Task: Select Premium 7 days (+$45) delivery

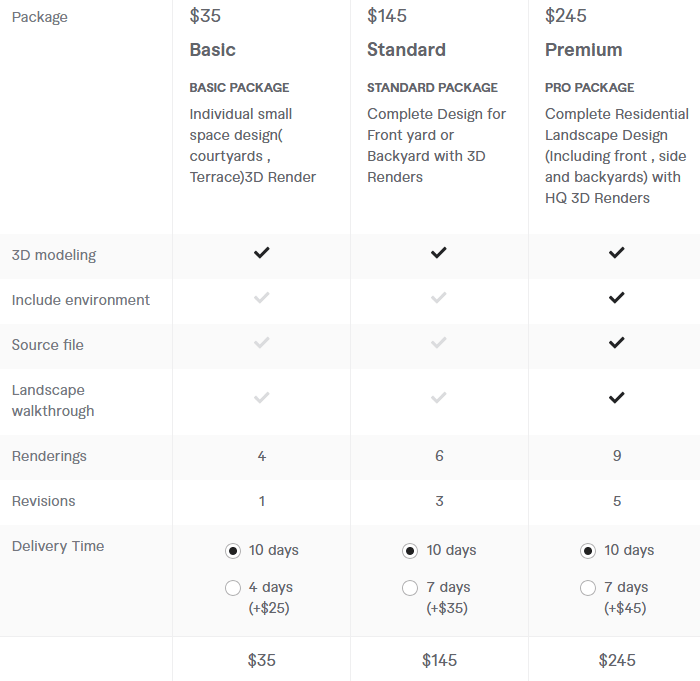Action: pos(588,588)
